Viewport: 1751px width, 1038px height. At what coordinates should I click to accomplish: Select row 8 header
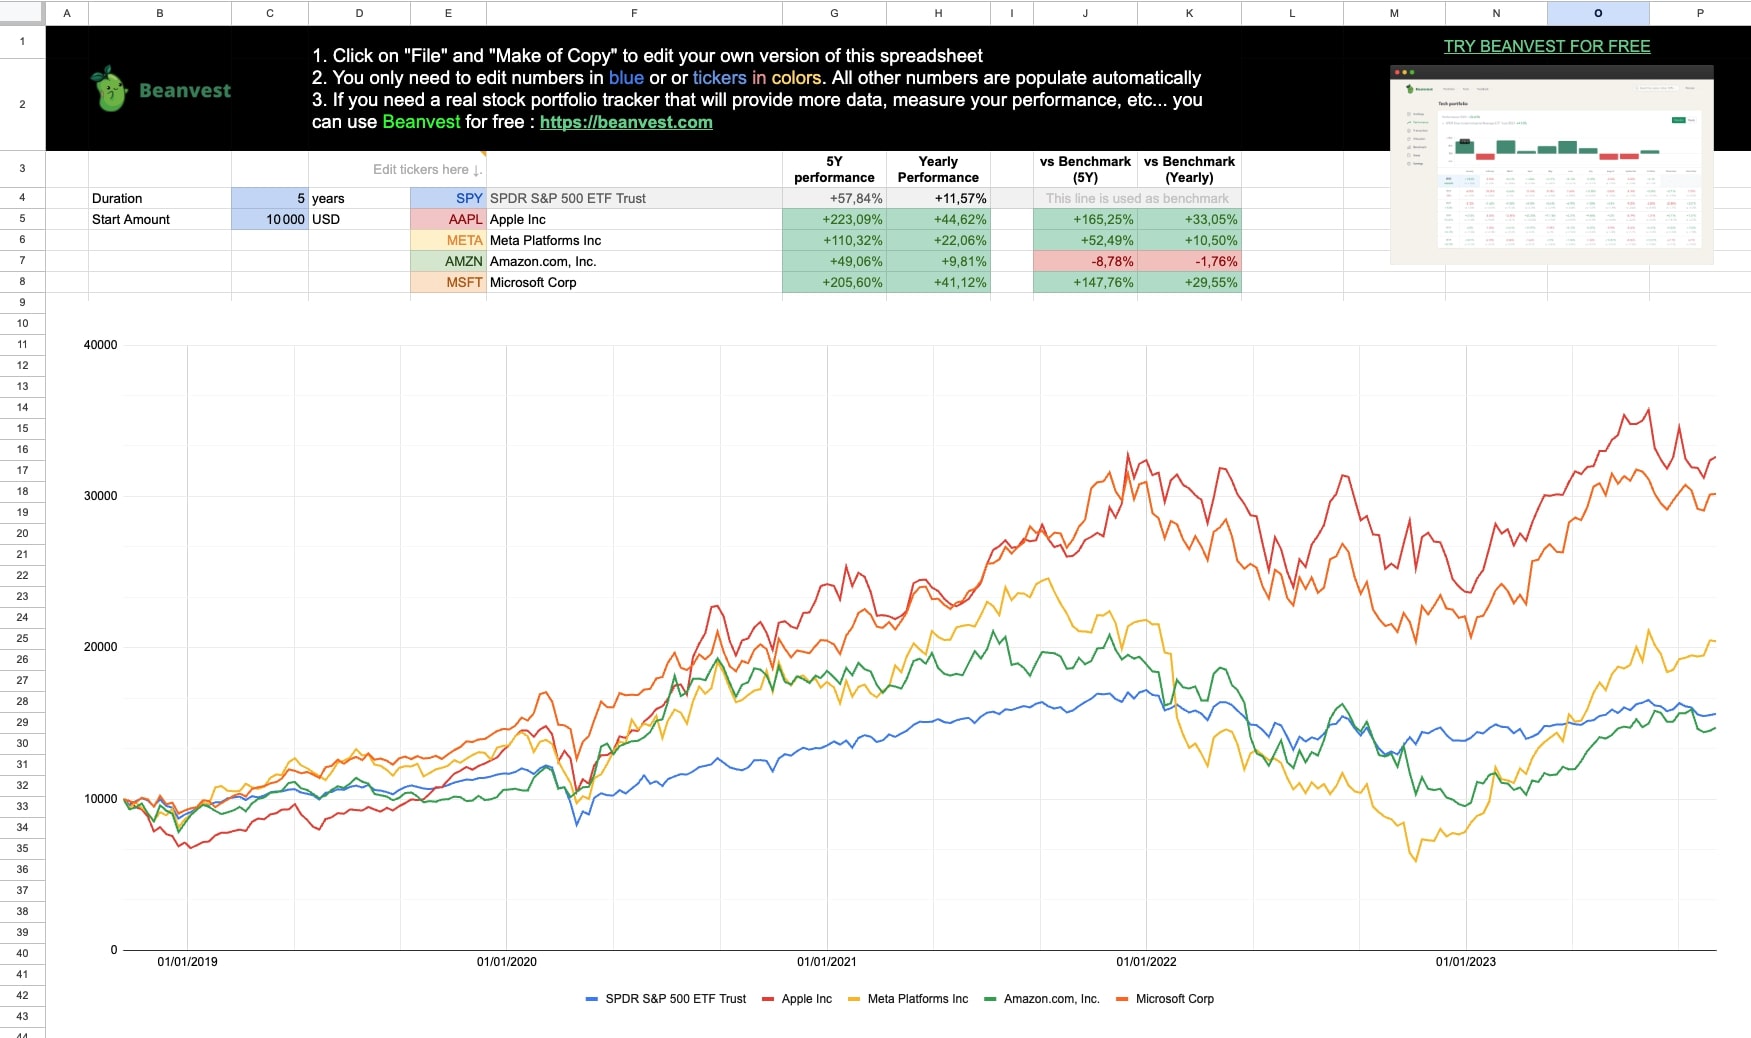22,282
